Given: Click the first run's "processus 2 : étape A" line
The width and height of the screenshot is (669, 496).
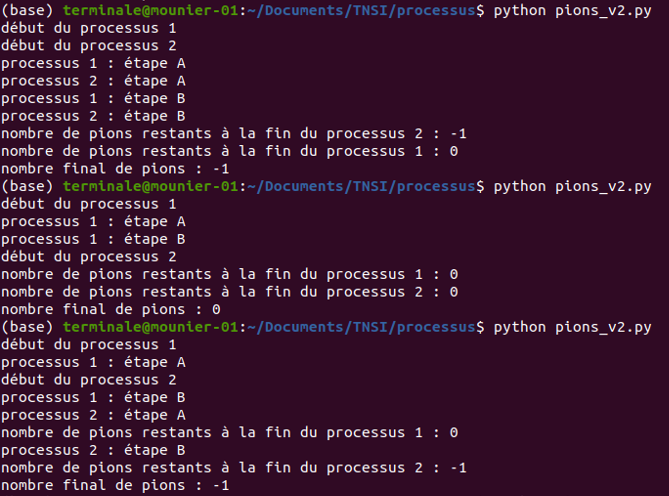Looking at the screenshot, I should 93,81.
